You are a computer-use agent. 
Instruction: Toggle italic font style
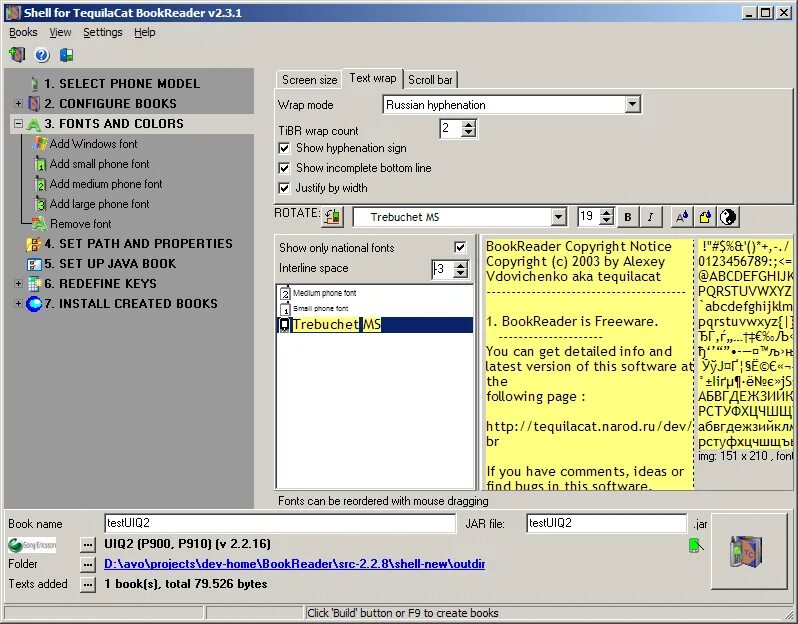coord(650,217)
